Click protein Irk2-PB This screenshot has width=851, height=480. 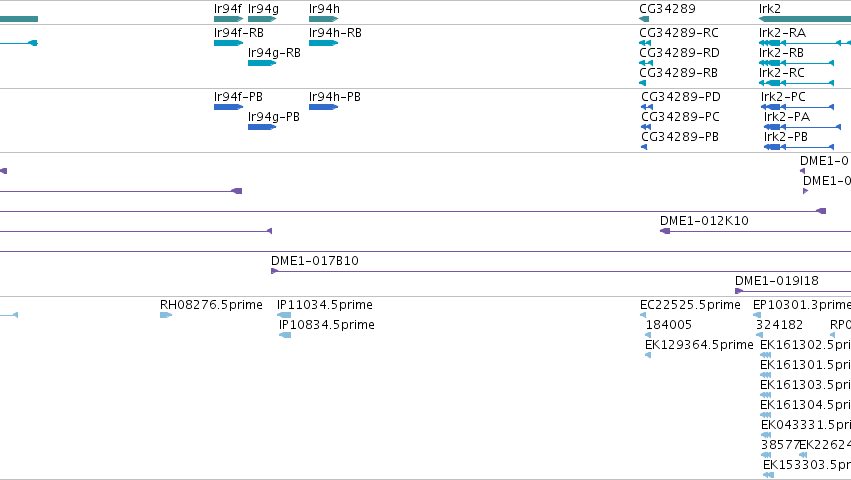click(x=798, y=147)
